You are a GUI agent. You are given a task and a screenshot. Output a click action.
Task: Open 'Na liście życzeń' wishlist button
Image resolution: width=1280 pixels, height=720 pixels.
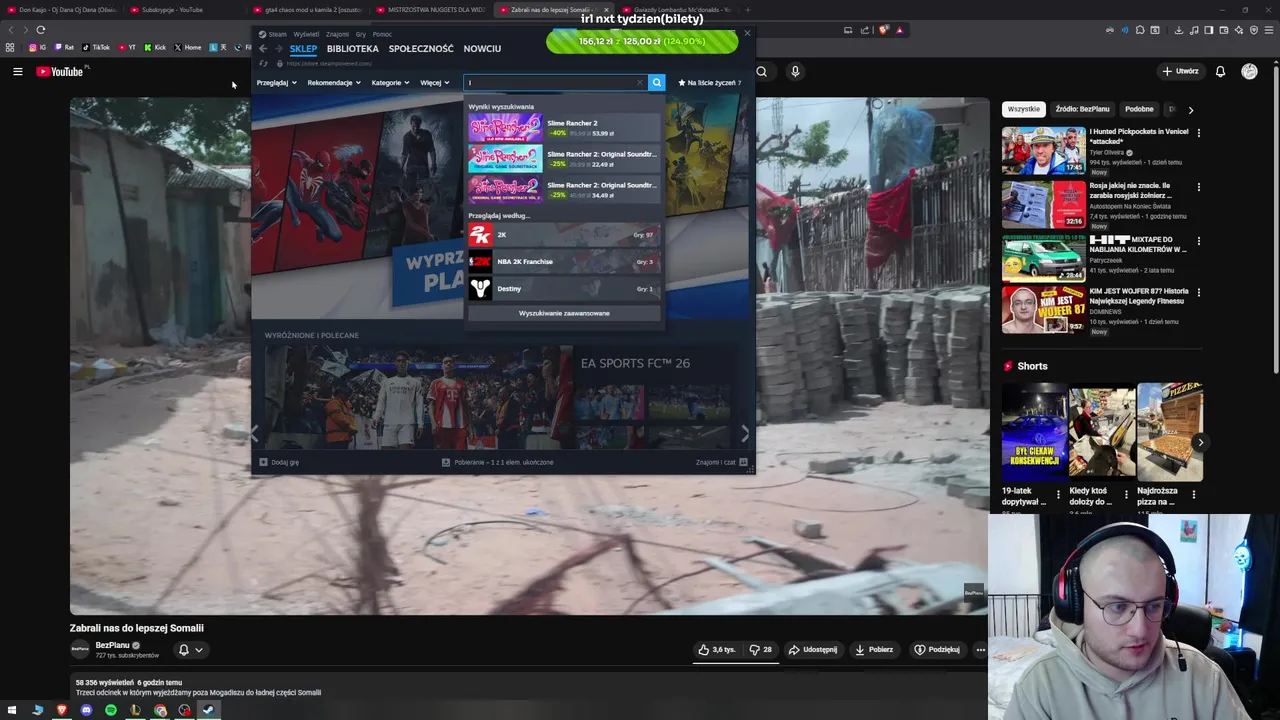click(709, 83)
